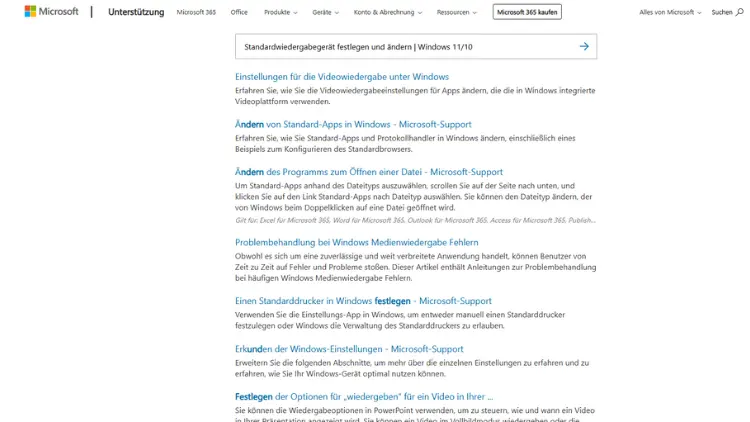
Task: Open Ändern von Standard-Apps in Windows result
Action: 353,124
